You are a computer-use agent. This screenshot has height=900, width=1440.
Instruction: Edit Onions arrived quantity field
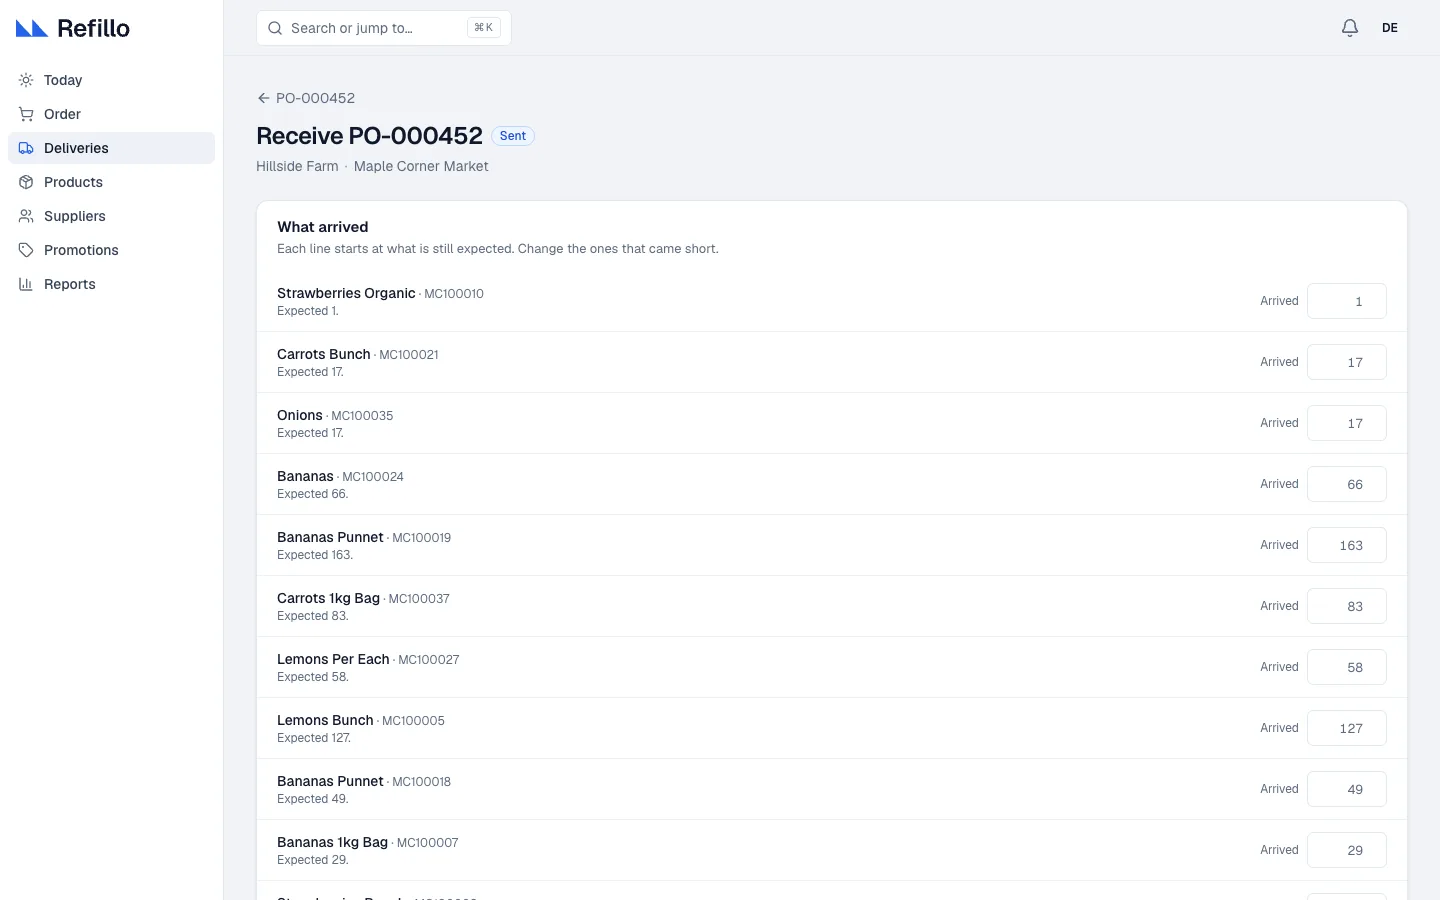[1347, 423]
